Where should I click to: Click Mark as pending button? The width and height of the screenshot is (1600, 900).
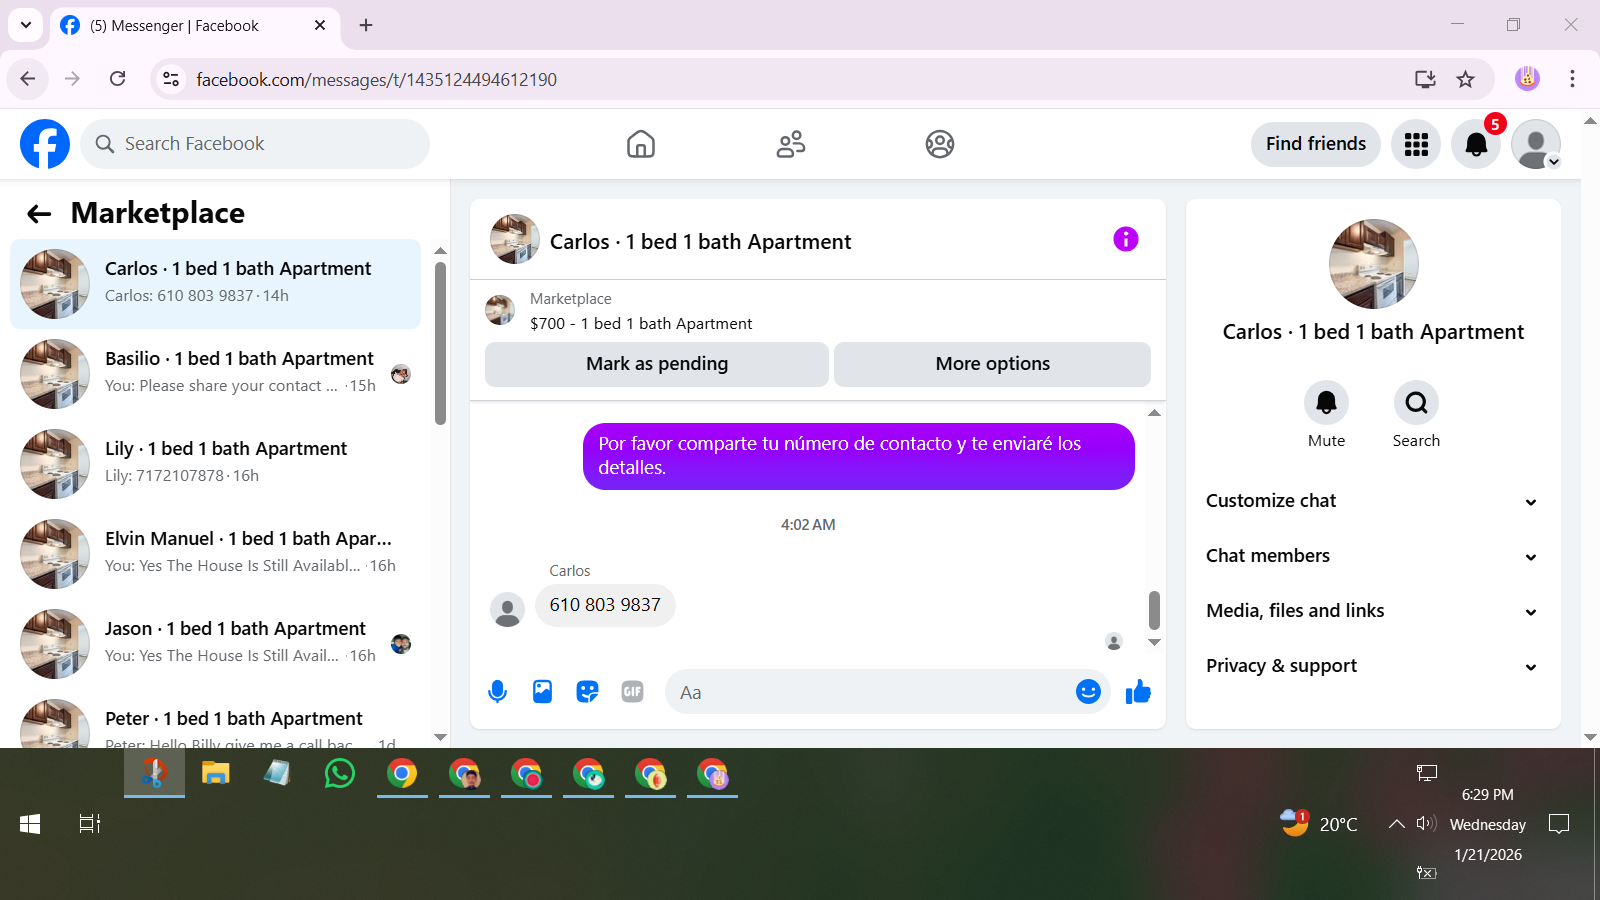coord(657,364)
